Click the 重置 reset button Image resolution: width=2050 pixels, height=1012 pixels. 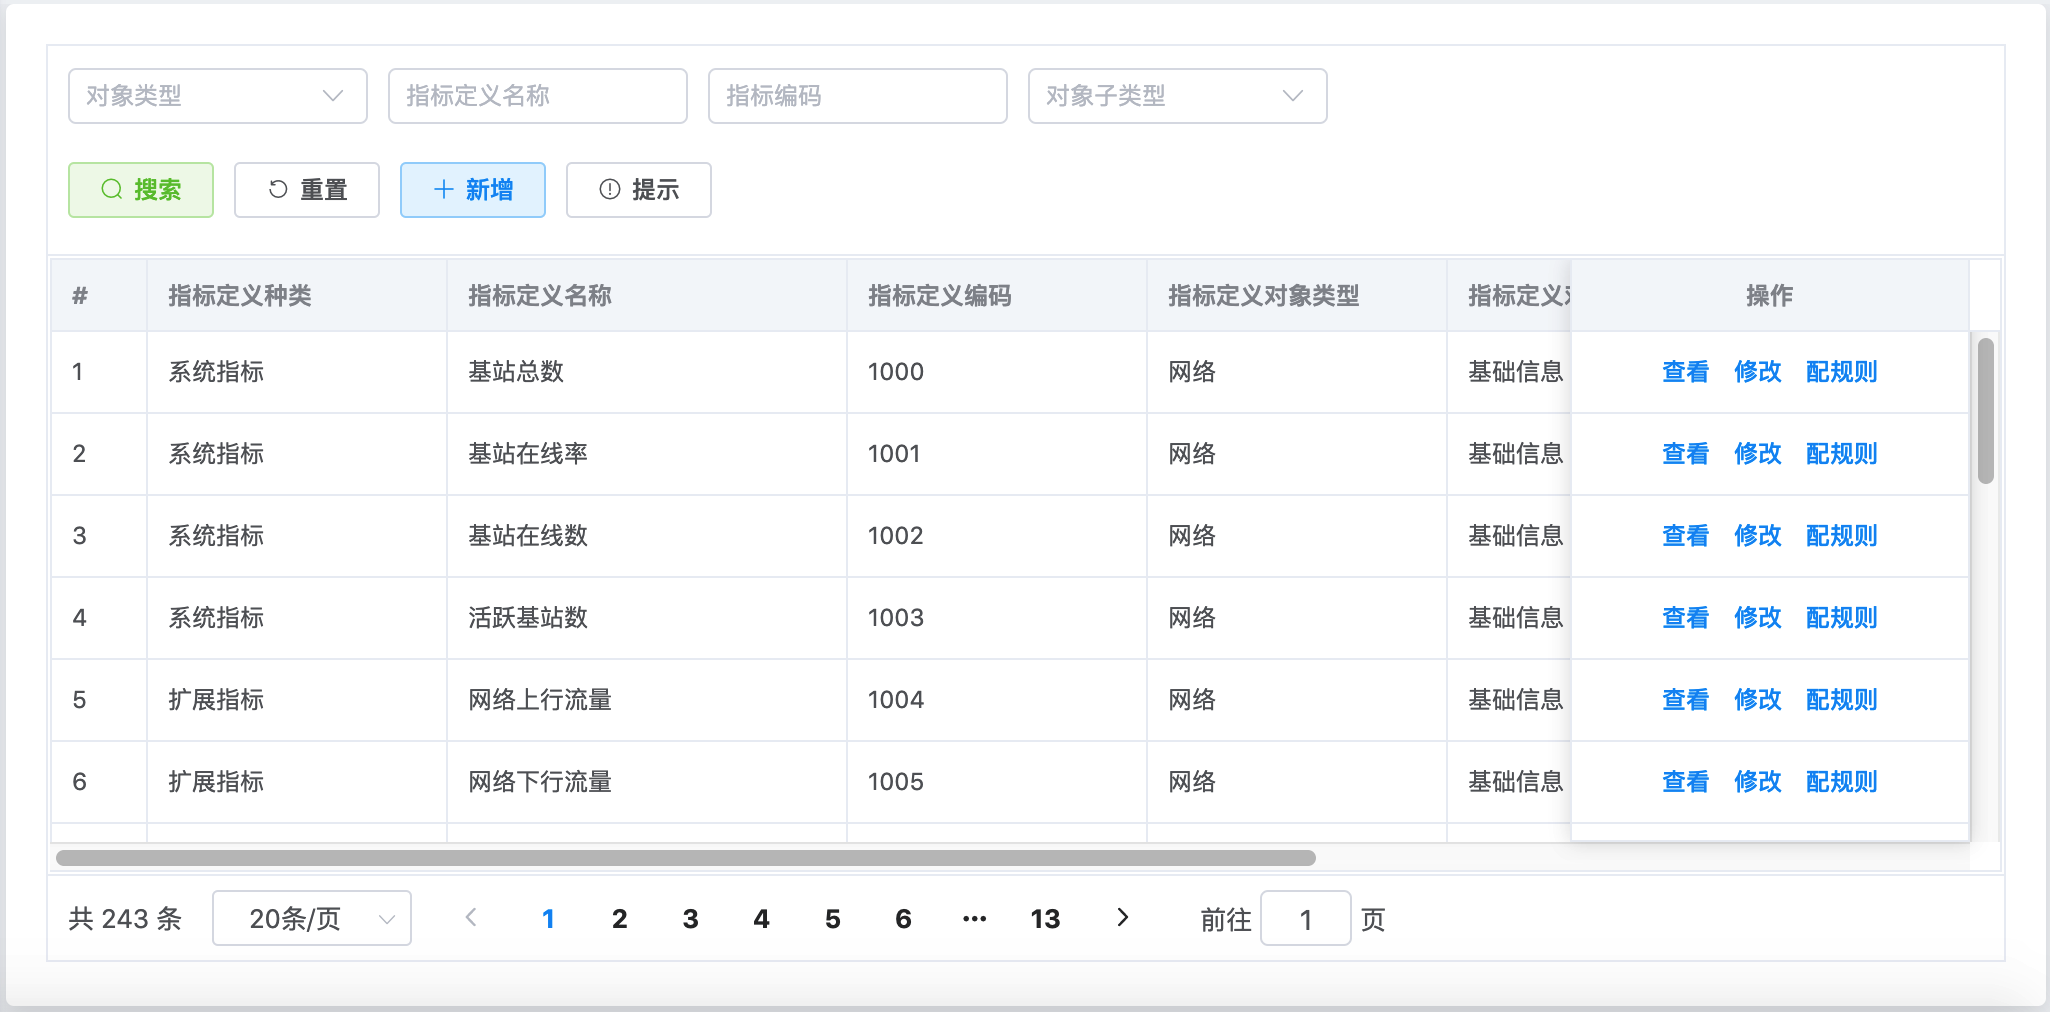[307, 190]
